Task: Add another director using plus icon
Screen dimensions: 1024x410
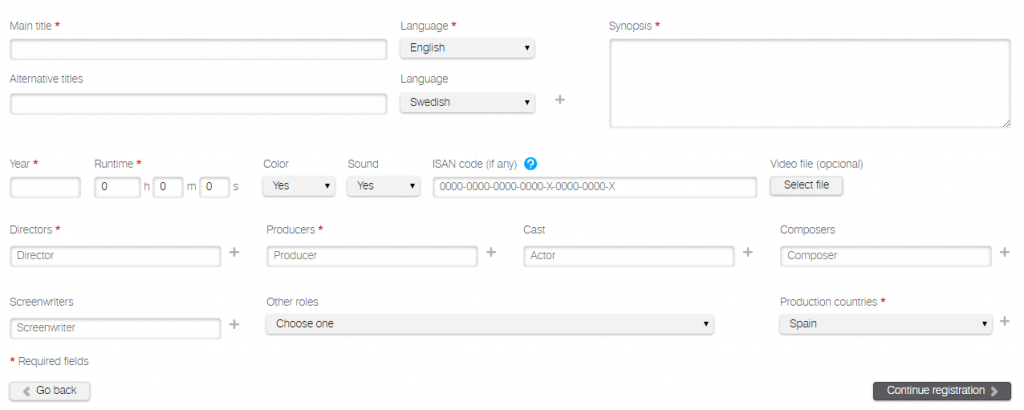Action: [235, 253]
